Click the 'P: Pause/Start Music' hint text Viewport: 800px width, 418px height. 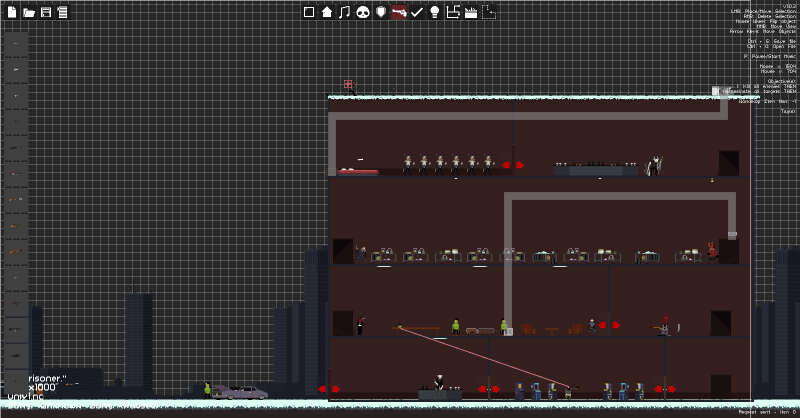(769, 56)
